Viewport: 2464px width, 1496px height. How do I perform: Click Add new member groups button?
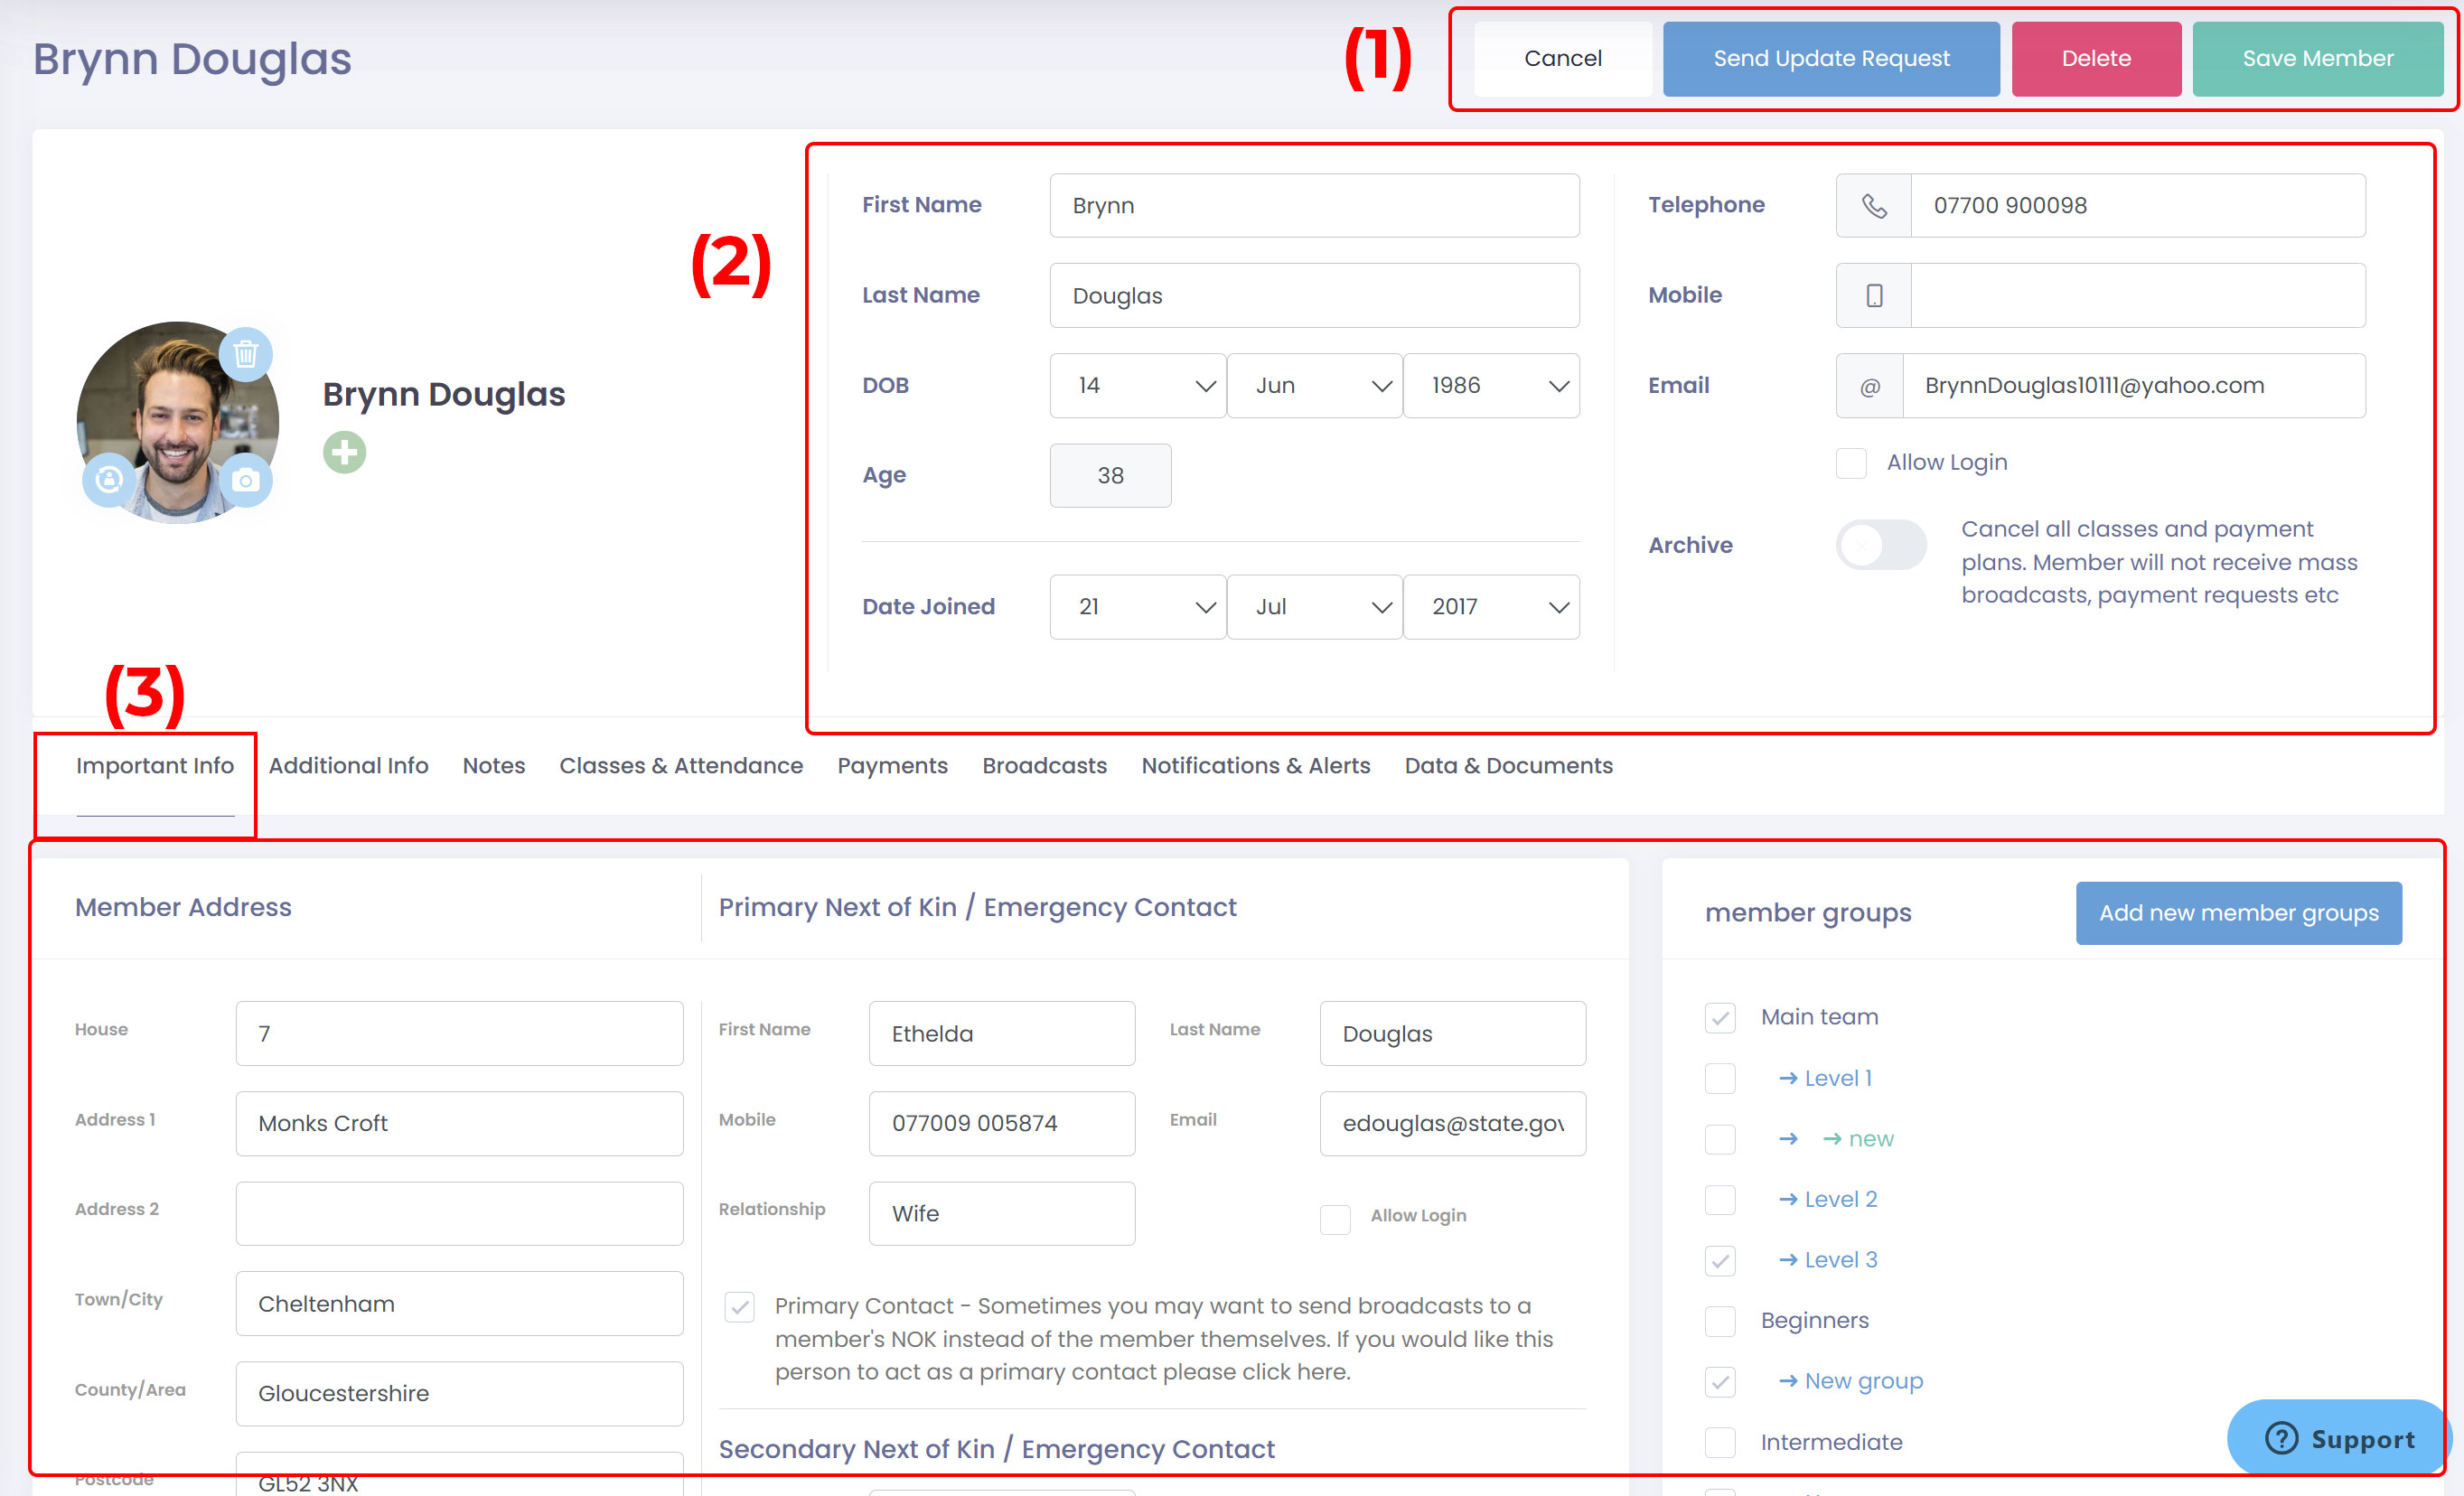point(2238,913)
